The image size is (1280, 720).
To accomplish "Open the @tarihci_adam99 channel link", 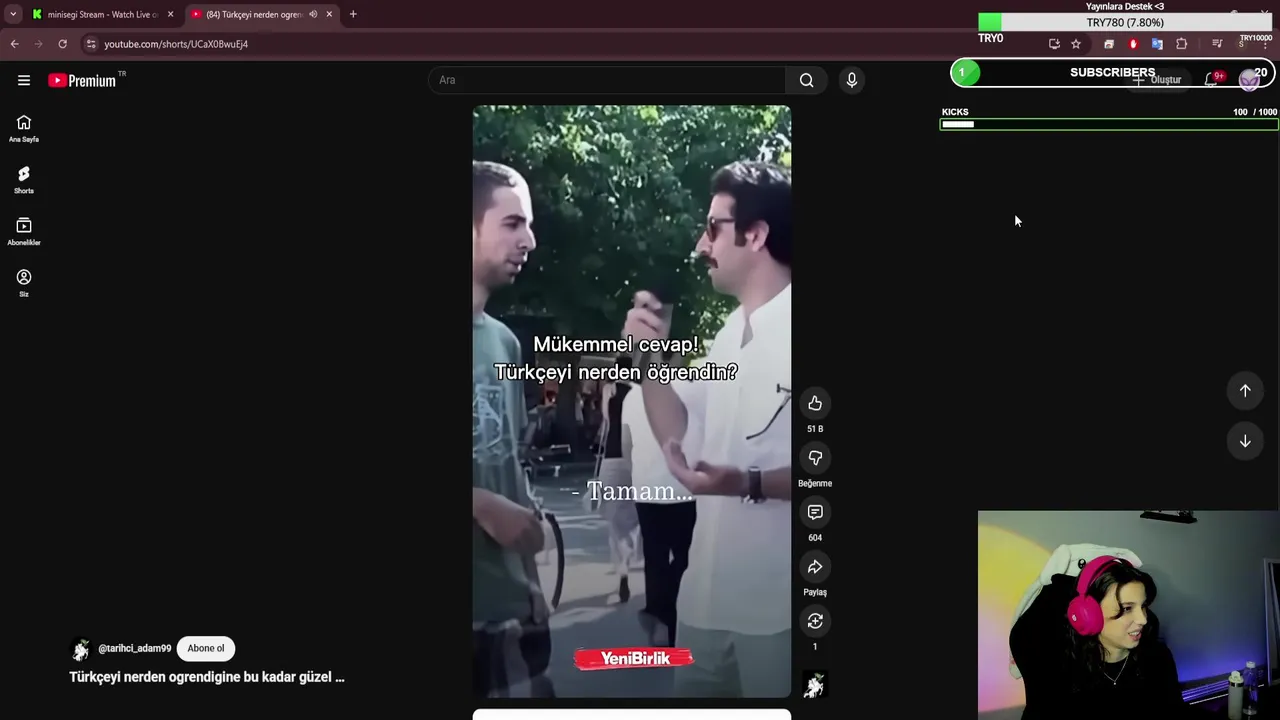I will point(135,648).
